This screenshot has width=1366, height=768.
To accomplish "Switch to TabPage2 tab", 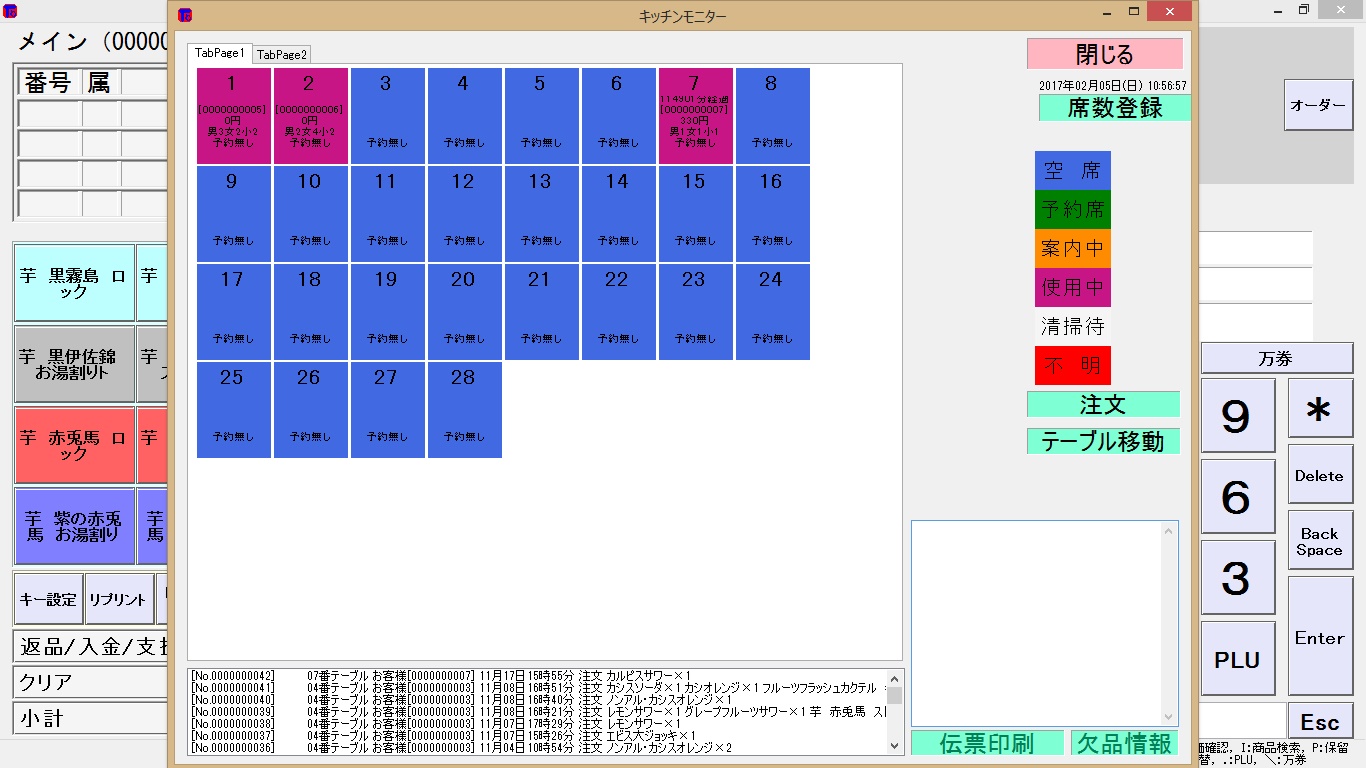I will pyautogui.click(x=282, y=54).
